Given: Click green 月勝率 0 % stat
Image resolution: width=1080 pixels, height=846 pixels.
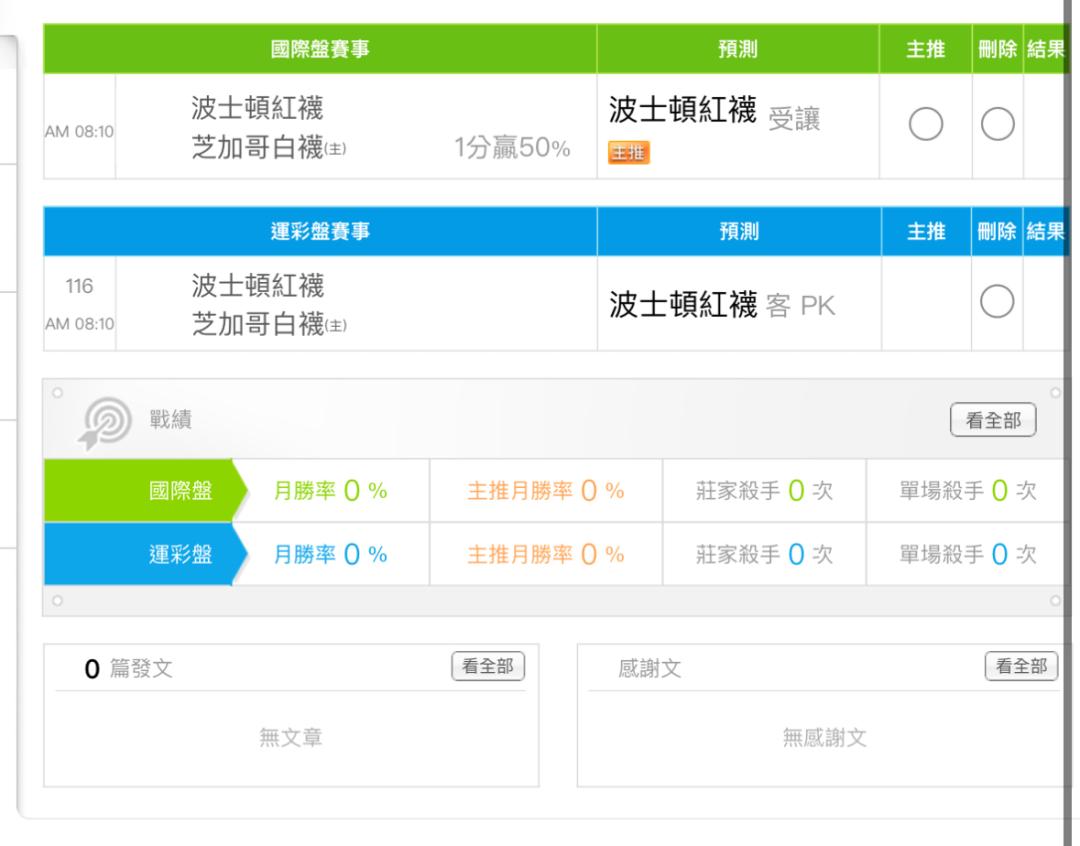Looking at the screenshot, I should (x=331, y=491).
